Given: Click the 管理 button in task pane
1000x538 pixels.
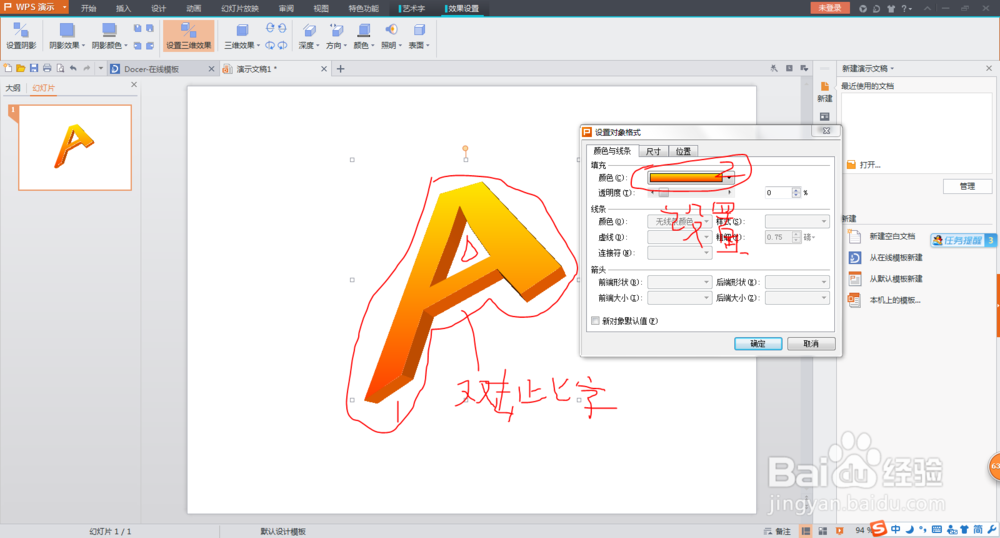Looking at the screenshot, I should 967,186.
